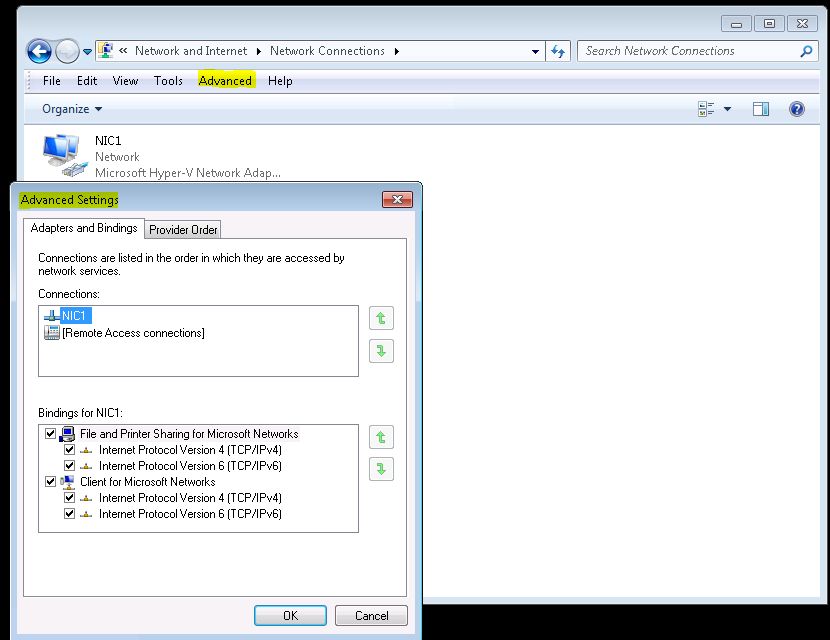Move connection down with green arrow
830x640 pixels.
[x=381, y=351]
